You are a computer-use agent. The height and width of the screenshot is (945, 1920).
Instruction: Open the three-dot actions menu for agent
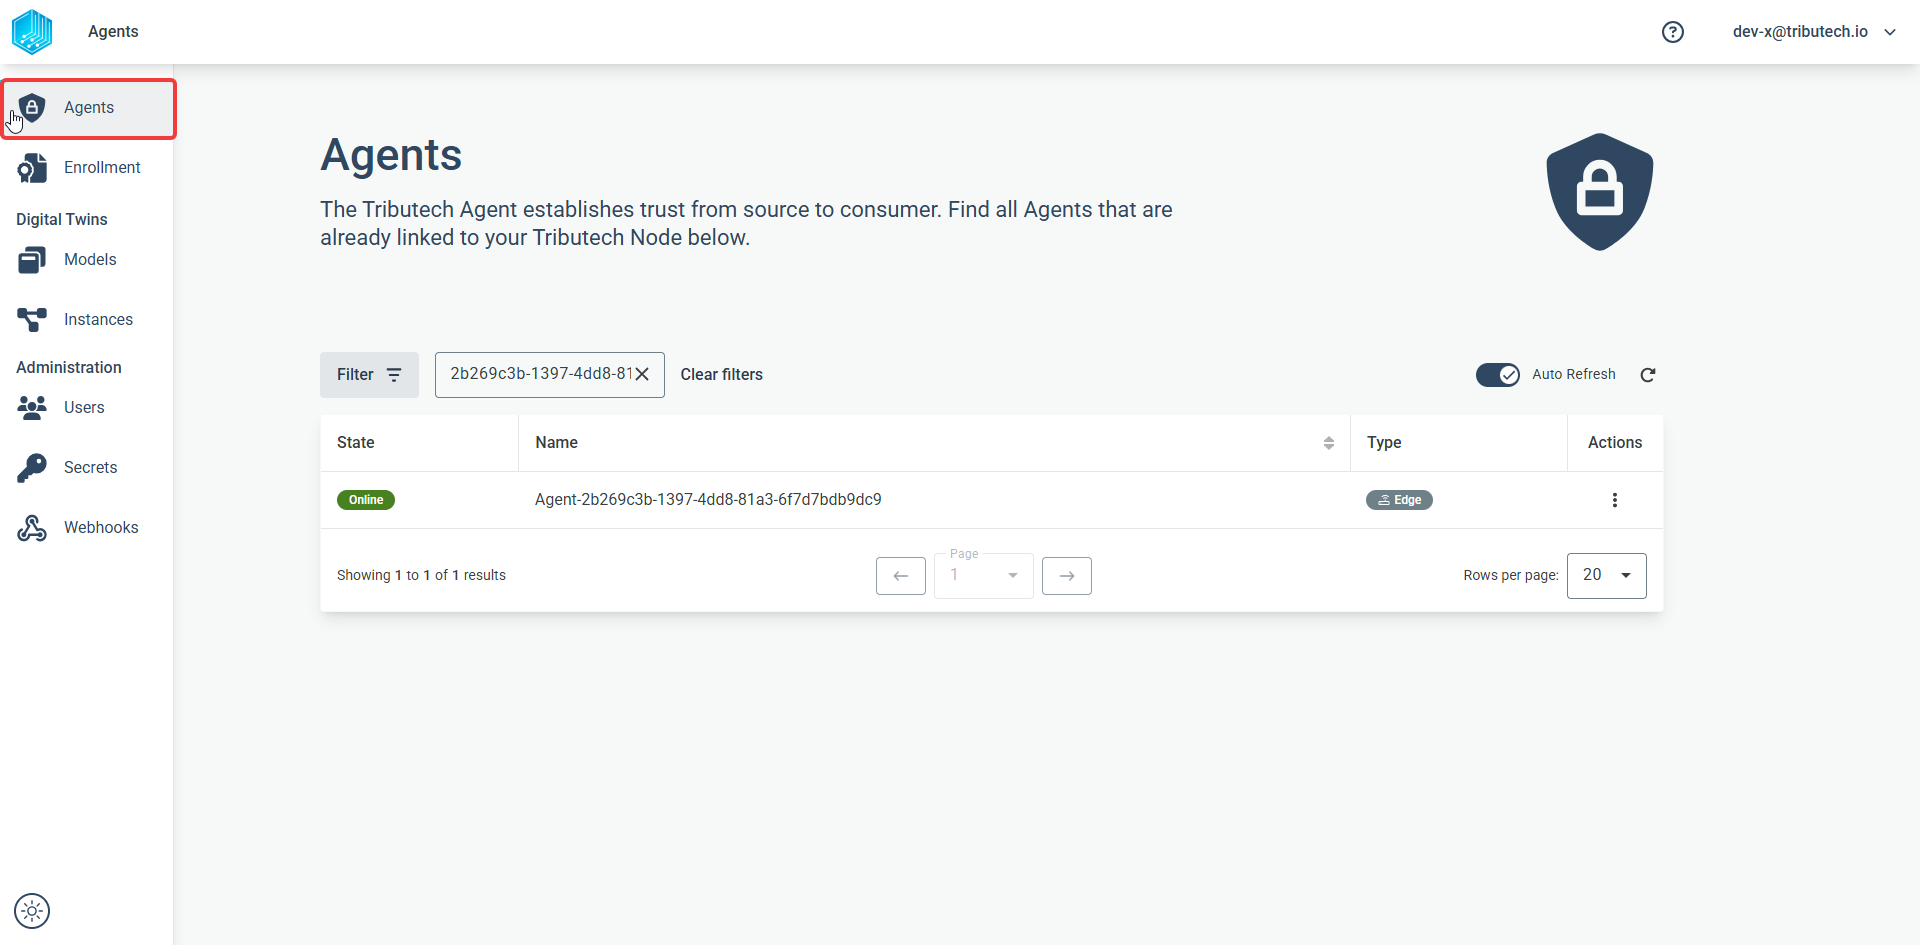(x=1614, y=500)
